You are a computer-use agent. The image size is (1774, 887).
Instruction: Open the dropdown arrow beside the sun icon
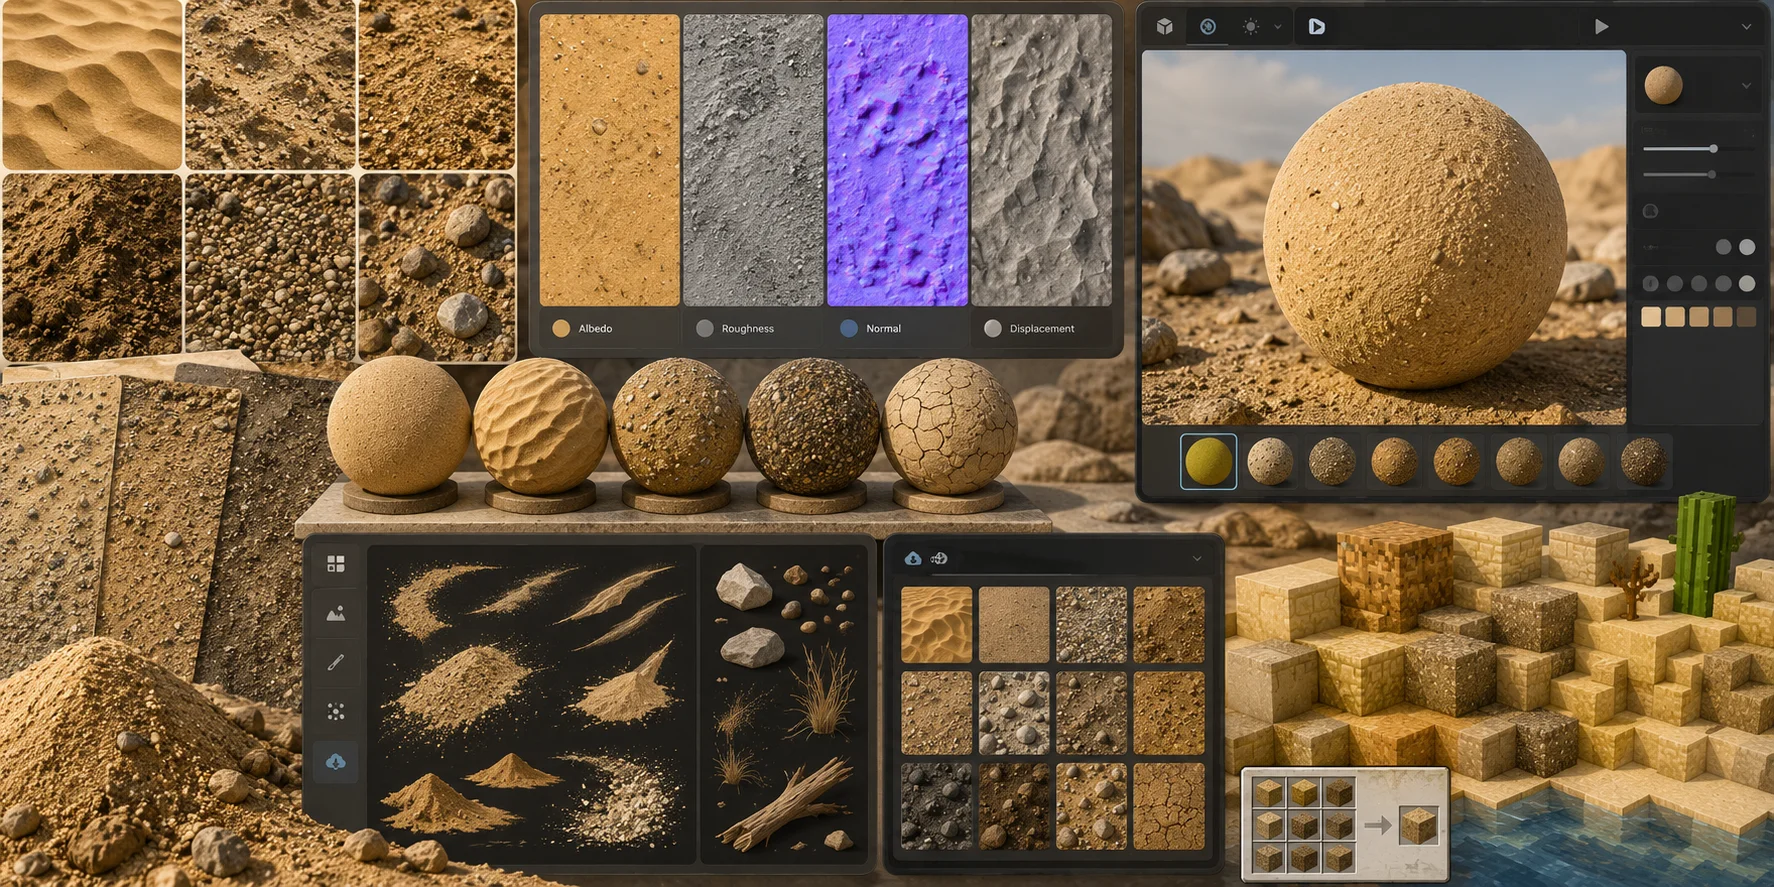[1278, 27]
